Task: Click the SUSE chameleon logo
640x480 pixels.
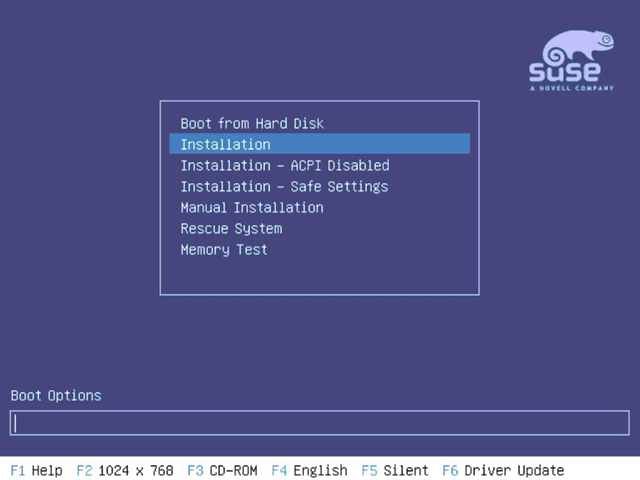Action: (x=571, y=60)
